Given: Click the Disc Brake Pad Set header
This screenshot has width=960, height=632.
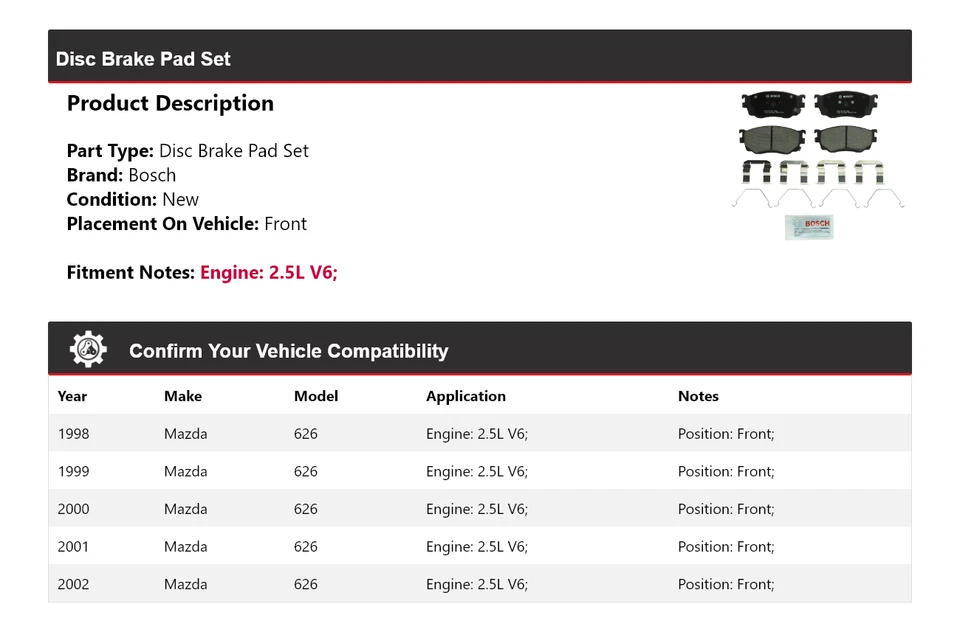Looking at the screenshot, I should (143, 59).
